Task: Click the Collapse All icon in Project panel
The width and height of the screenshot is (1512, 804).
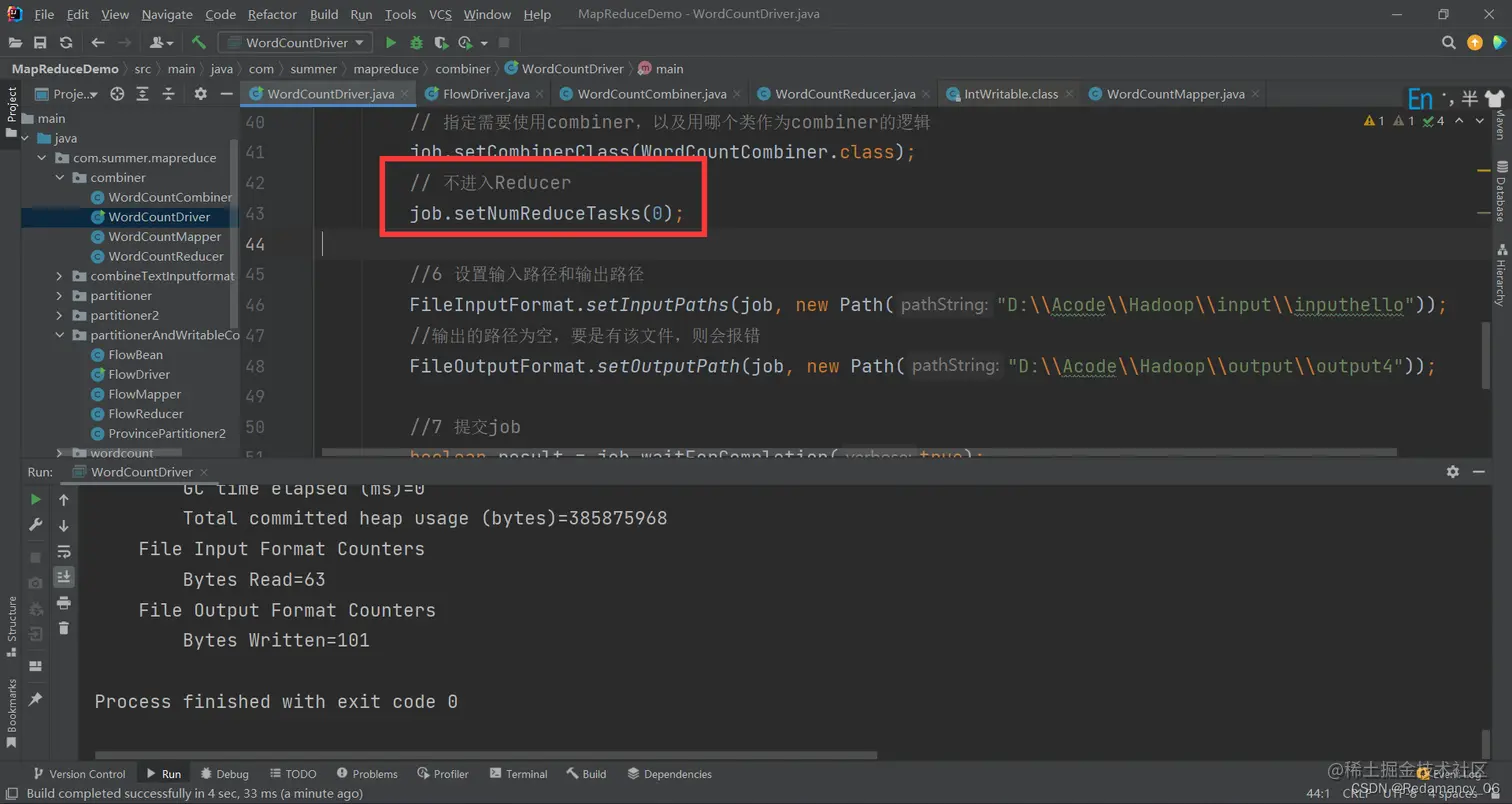Action: [168, 94]
